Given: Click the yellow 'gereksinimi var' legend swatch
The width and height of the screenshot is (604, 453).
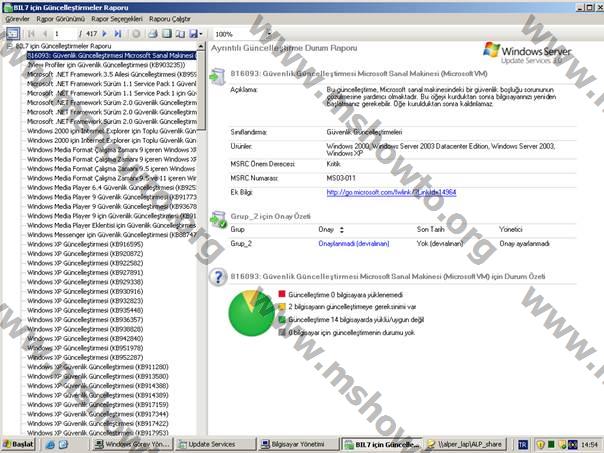Looking at the screenshot, I should pos(282,307).
